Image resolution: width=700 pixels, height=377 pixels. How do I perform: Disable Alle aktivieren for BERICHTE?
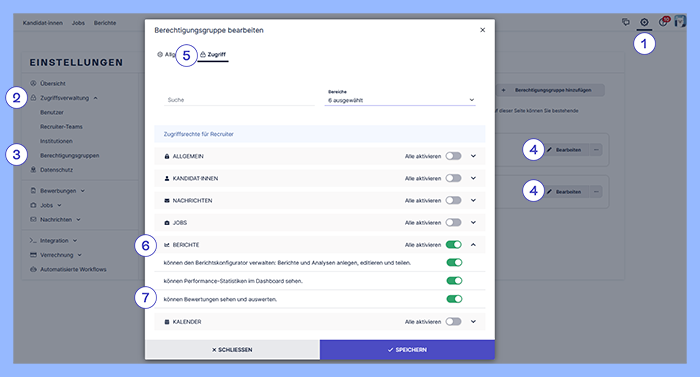coord(454,244)
